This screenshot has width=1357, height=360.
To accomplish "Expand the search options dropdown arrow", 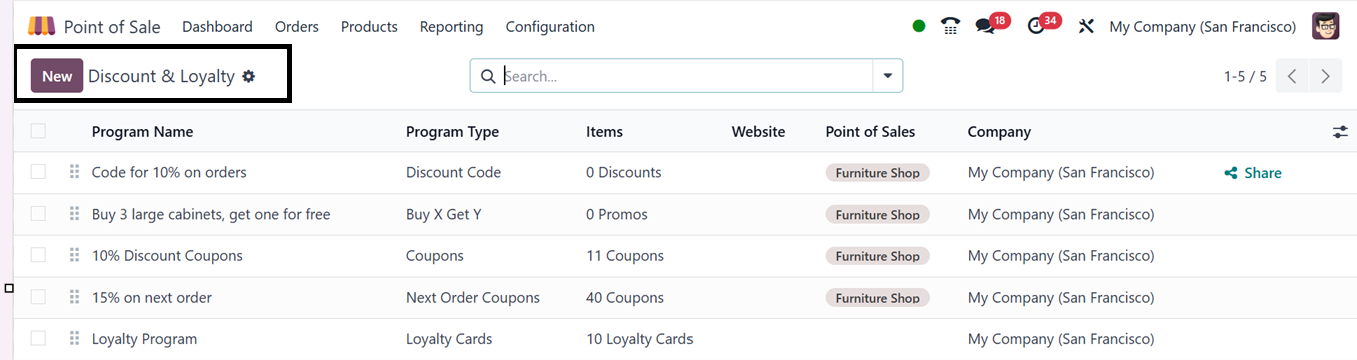I will coord(887,76).
